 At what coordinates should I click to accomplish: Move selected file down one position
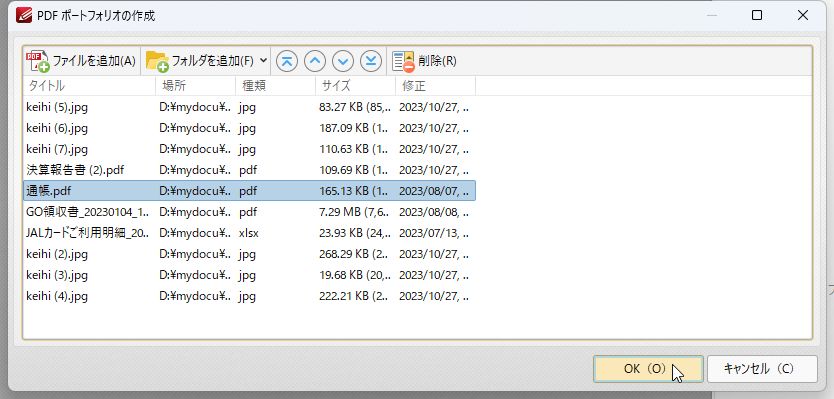pyautogui.click(x=343, y=61)
